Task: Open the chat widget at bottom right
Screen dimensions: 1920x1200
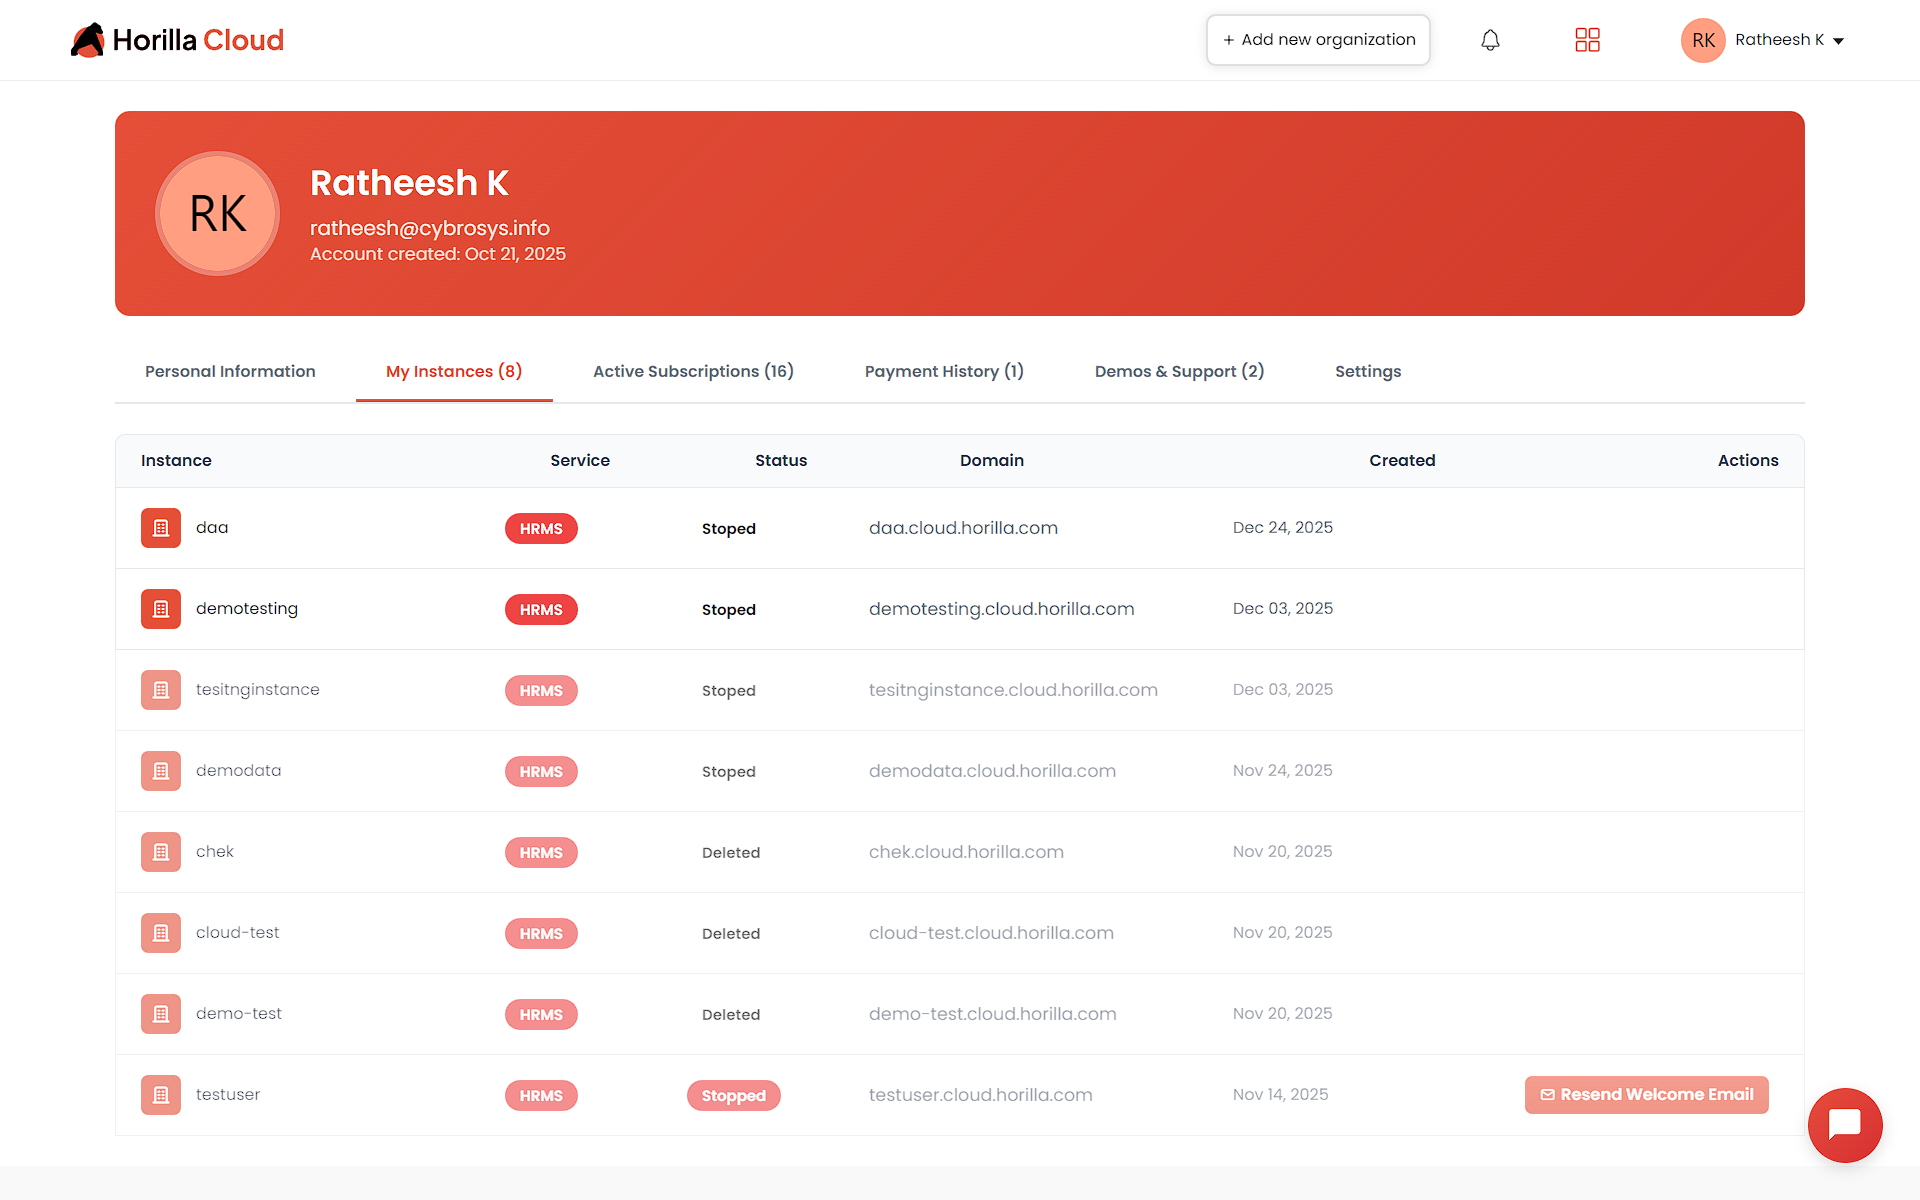Action: coord(1845,1125)
